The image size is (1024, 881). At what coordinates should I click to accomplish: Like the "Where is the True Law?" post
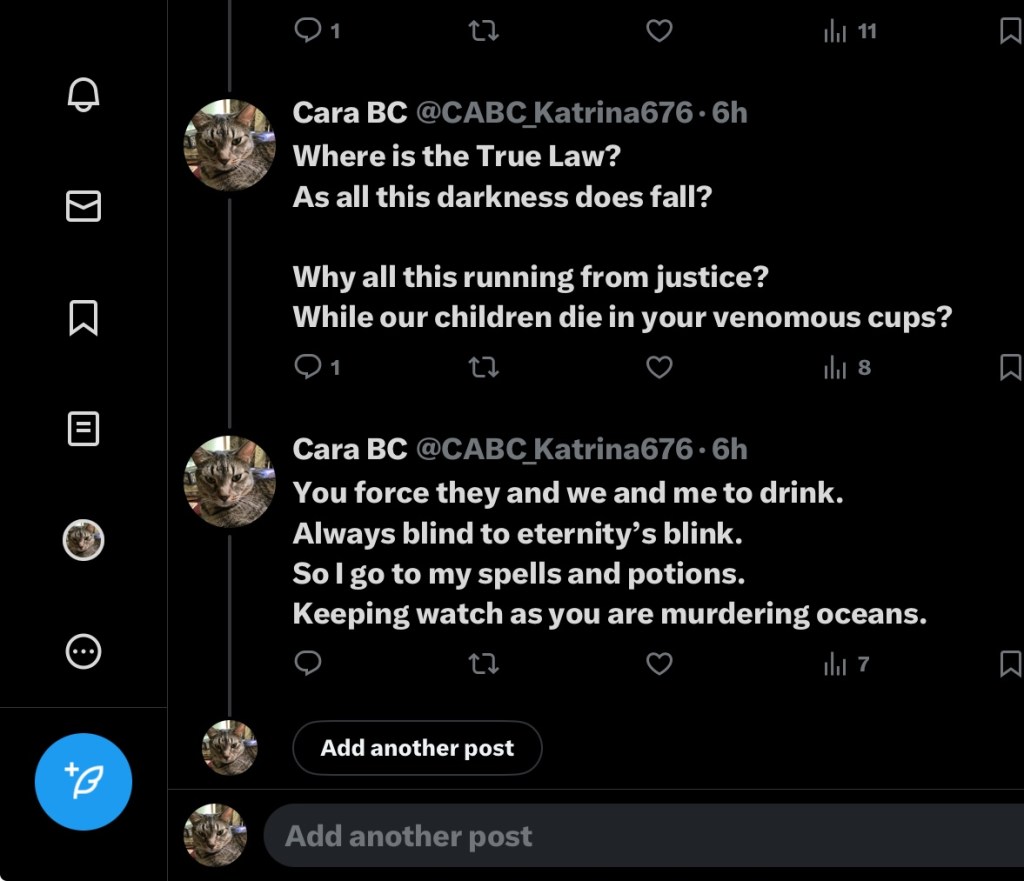point(659,367)
